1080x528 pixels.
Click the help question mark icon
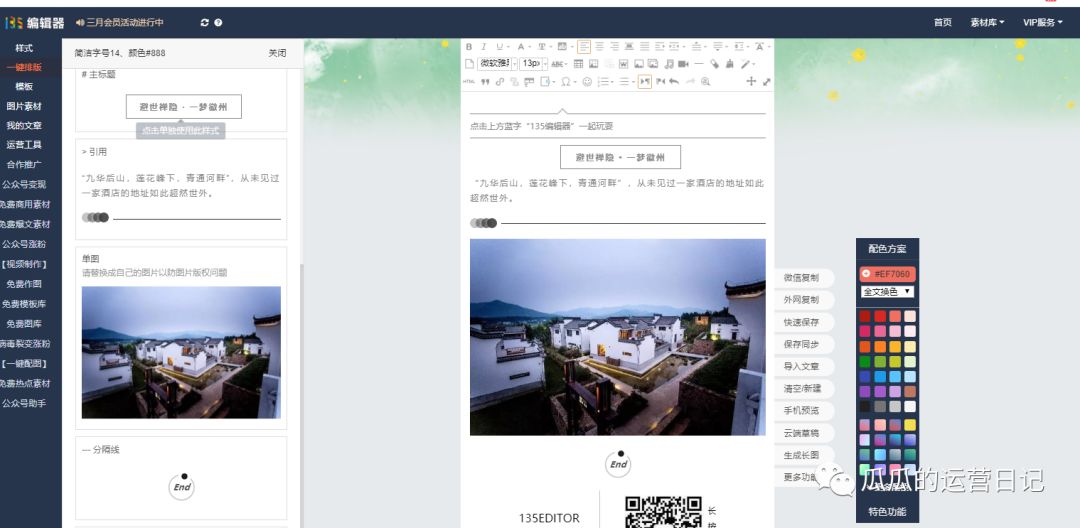coord(218,23)
